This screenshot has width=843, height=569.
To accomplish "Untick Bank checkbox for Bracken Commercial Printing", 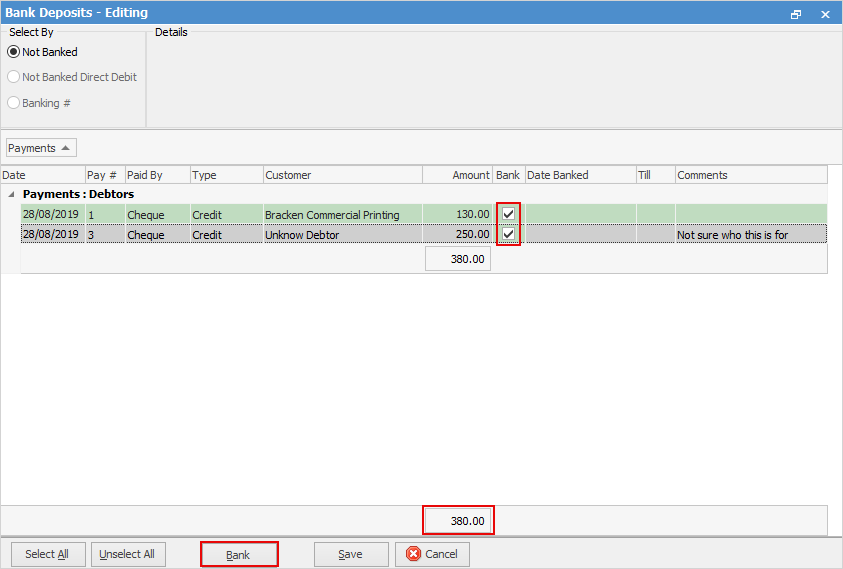I will [508, 214].
